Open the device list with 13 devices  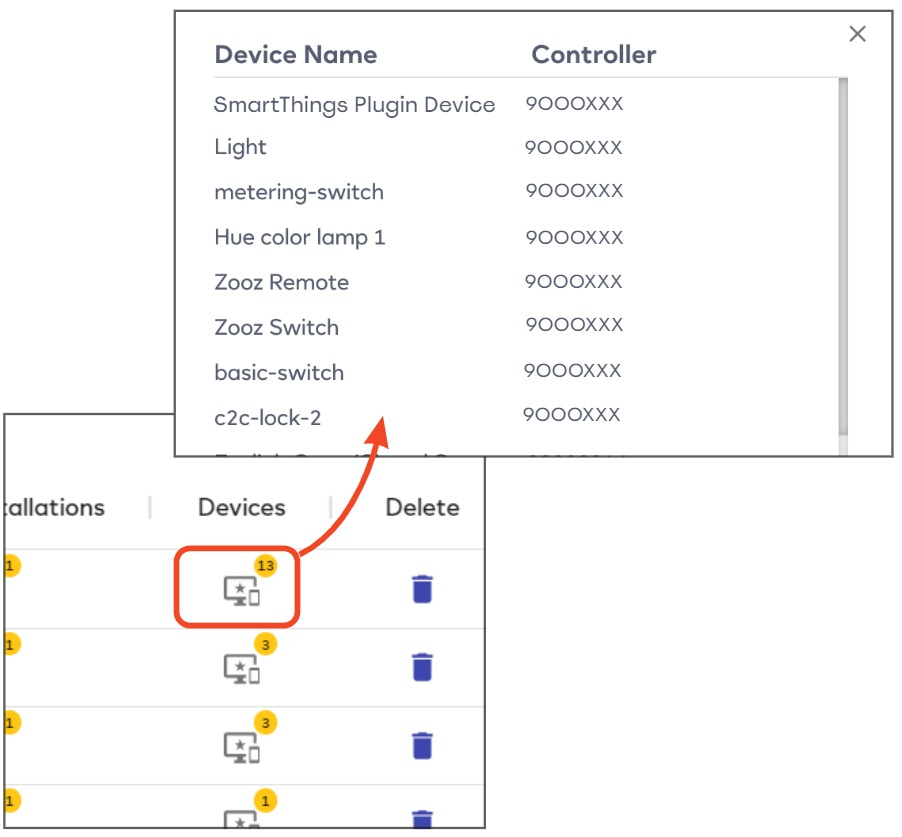point(240,590)
